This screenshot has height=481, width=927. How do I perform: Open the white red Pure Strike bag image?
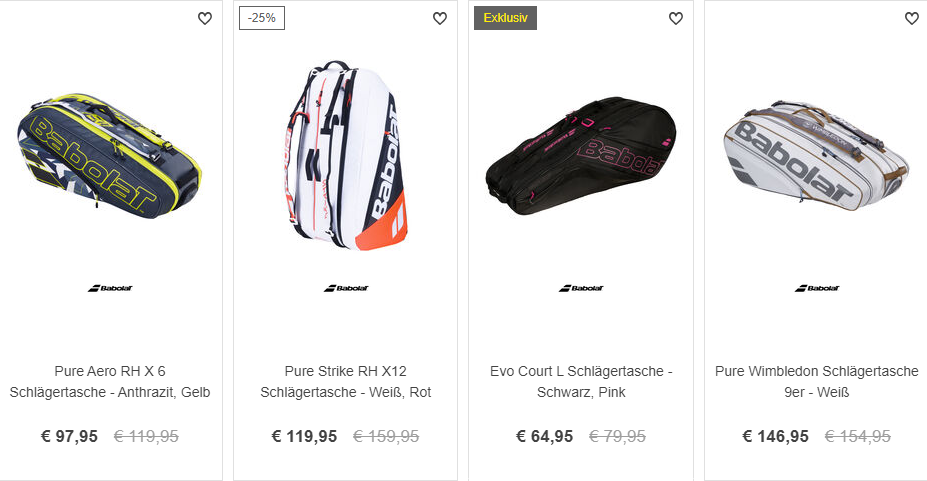346,155
